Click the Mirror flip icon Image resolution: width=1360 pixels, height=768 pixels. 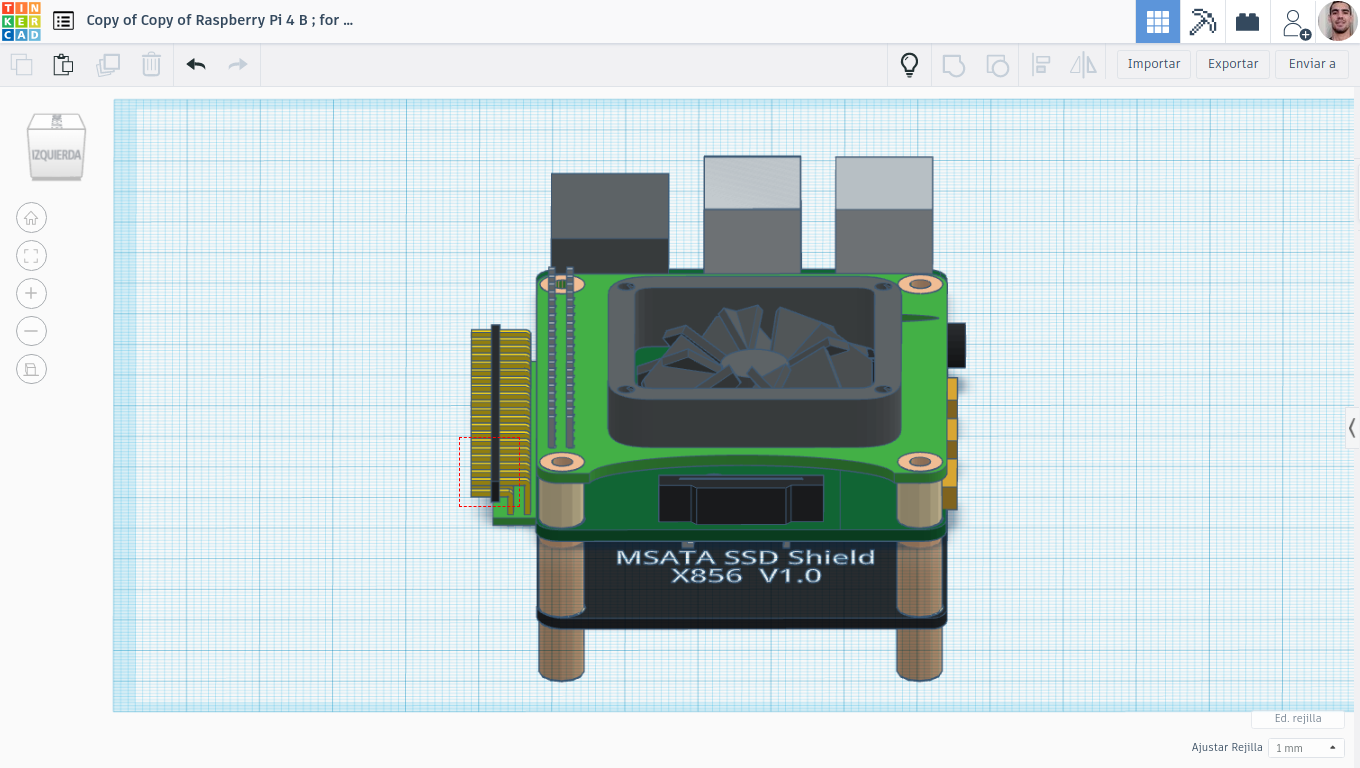point(1083,65)
